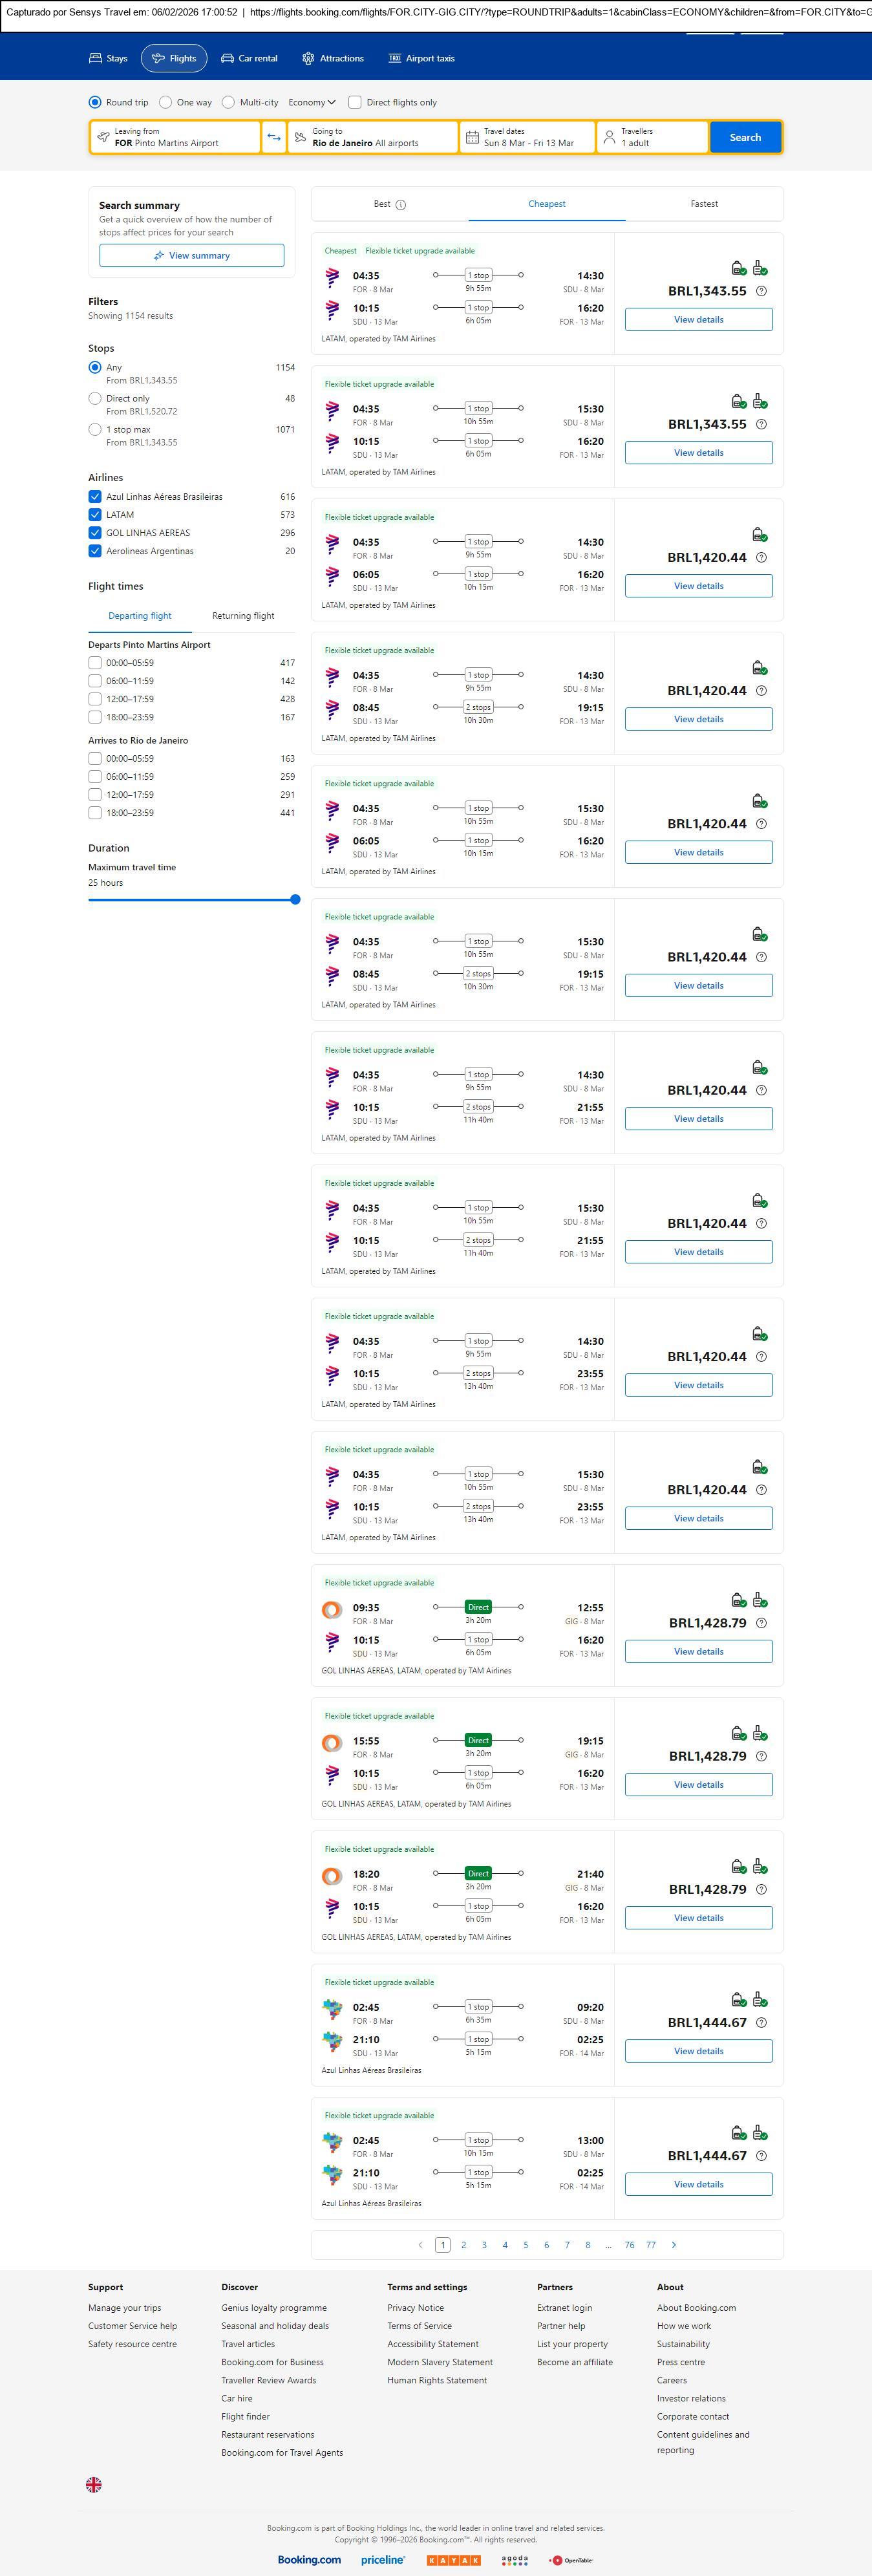Click the View summary button

(x=191, y=256)
